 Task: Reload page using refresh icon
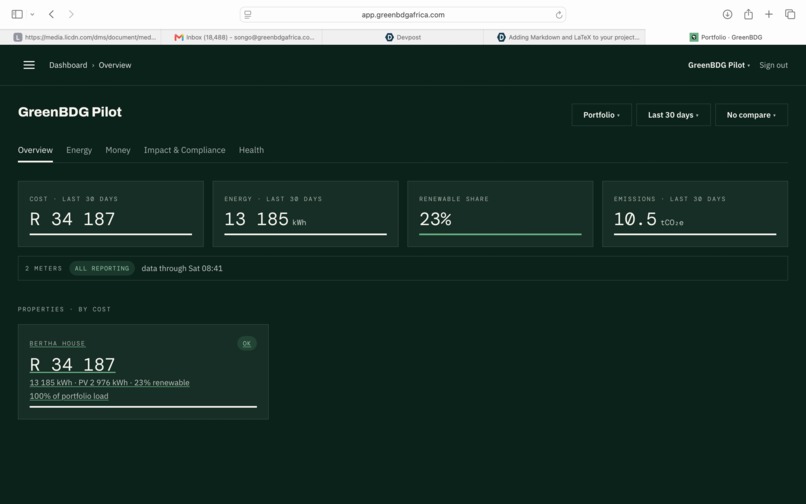coord(559,15)
